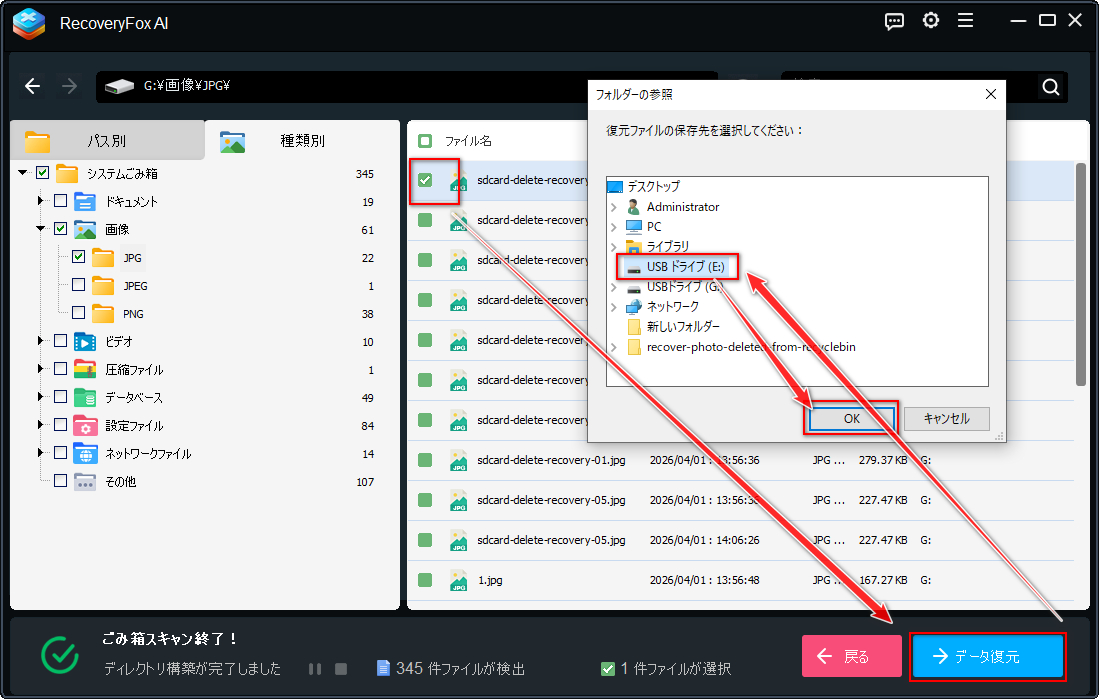The height and width of the screenshot is (699, 1099).
Task: Open settings via the gear icon
Action: 931,21
